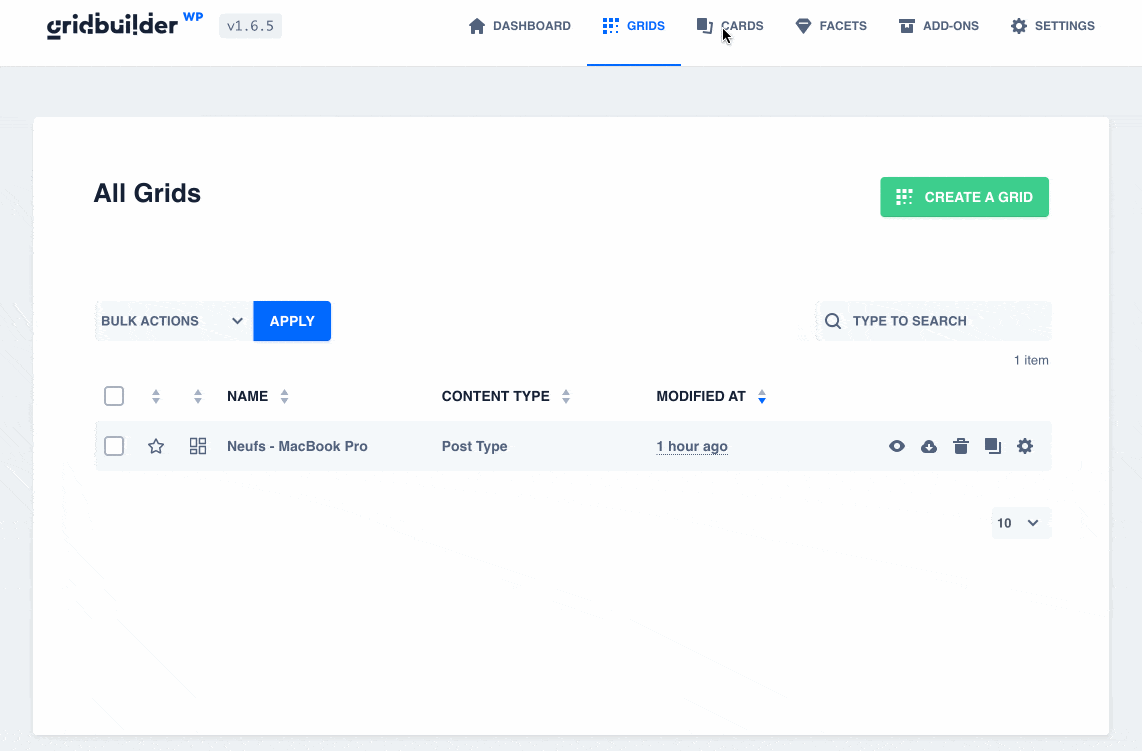Click the grid layout icon for Neufs - MacBook Pro
1142x751 pixels.
pos(198,447)
